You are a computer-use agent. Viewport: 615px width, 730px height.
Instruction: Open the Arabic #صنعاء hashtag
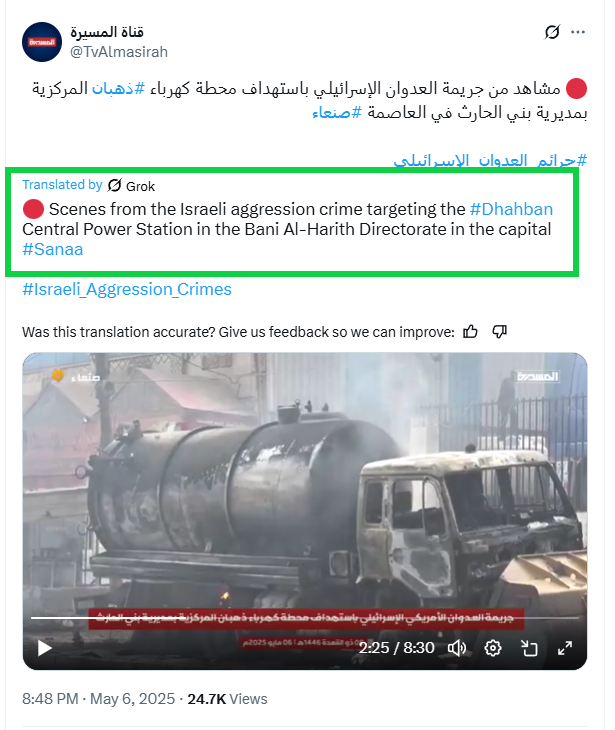tap(337, 112)
